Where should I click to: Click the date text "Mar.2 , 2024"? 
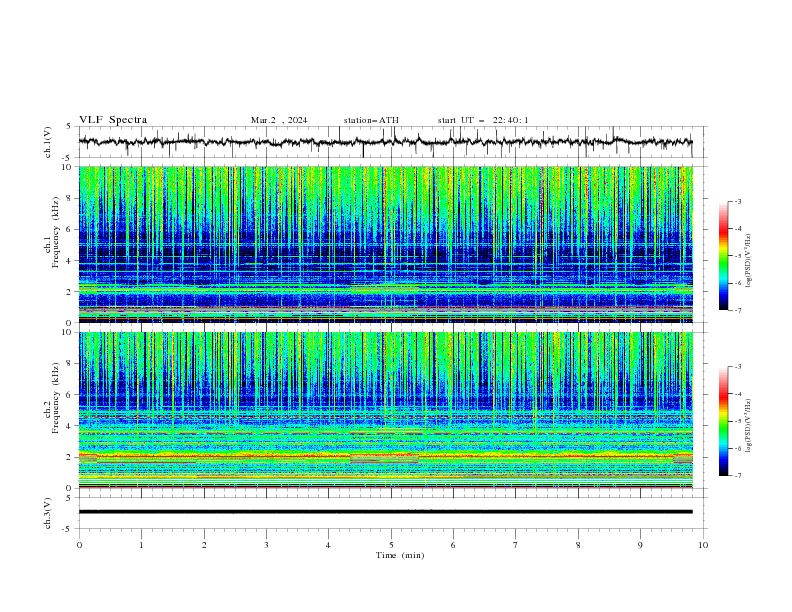point(279,120)
